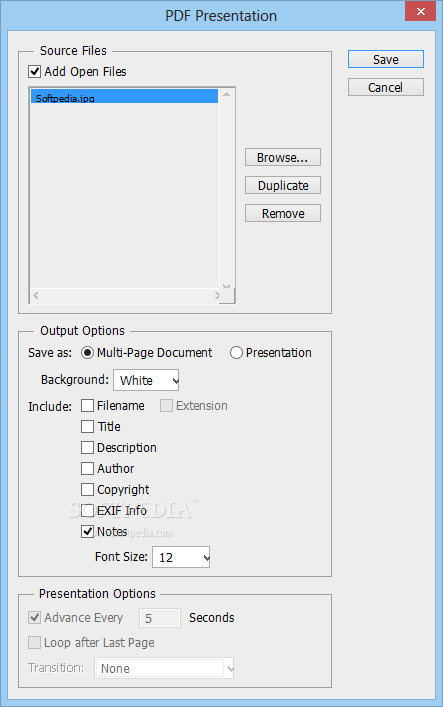This screenshot has height=707, width=443.
Task: Select Softpedia.jpg in the source list
Action: [x=124, y=96]
